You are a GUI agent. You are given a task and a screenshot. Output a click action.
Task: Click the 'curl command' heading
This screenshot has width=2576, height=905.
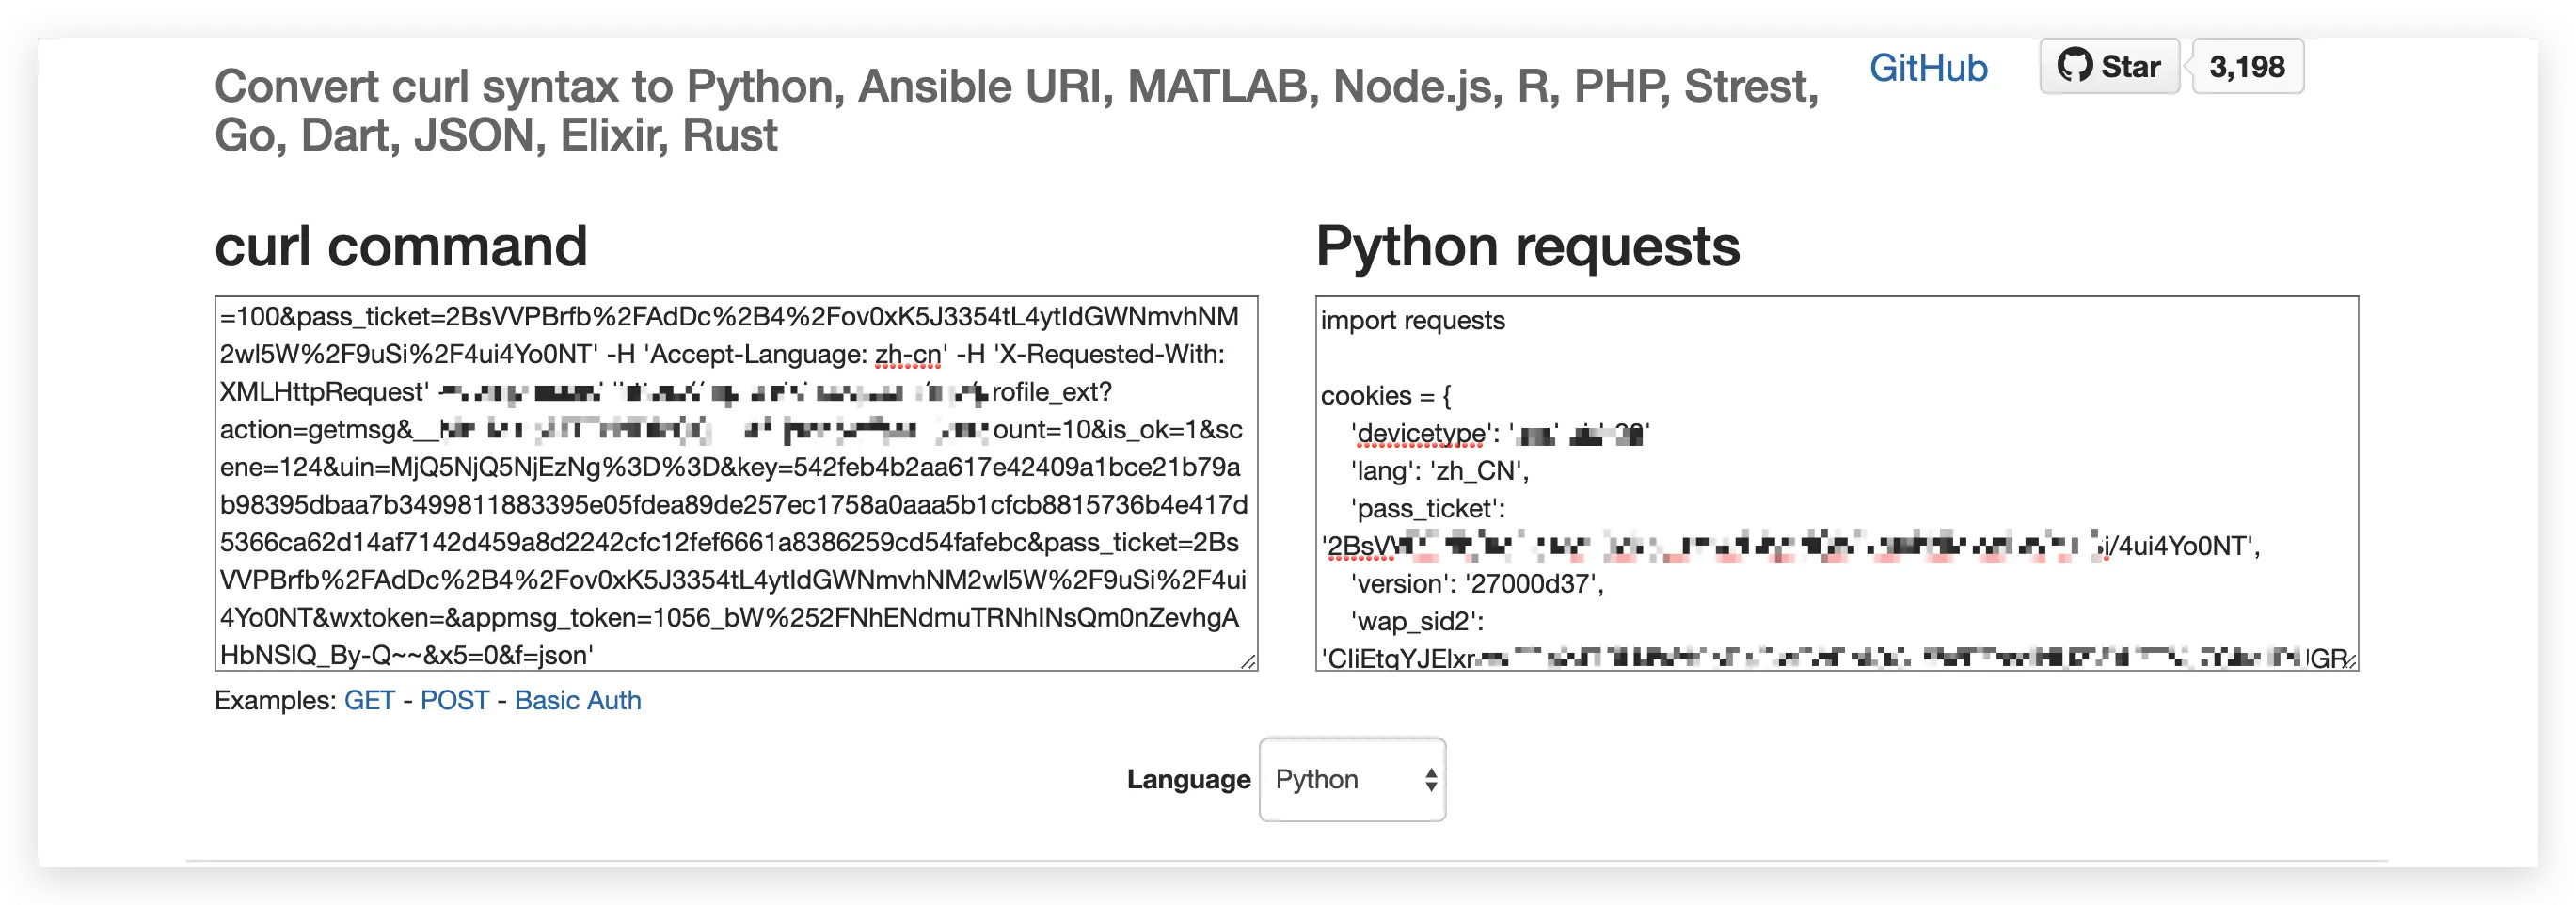pyautogui.click(x=400, y=246)
